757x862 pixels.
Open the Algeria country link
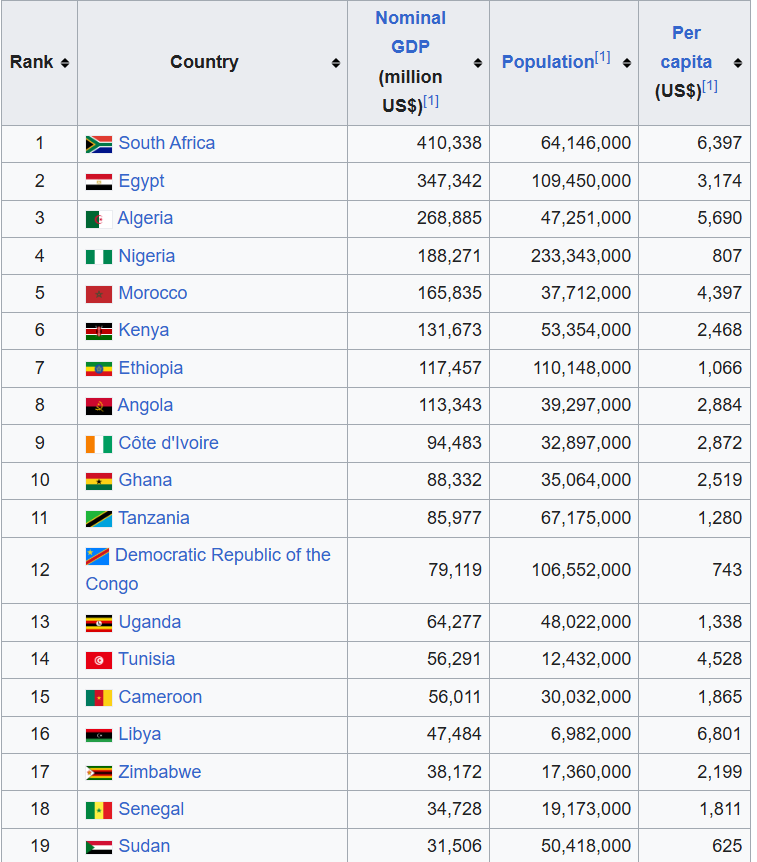coord(145,218)
